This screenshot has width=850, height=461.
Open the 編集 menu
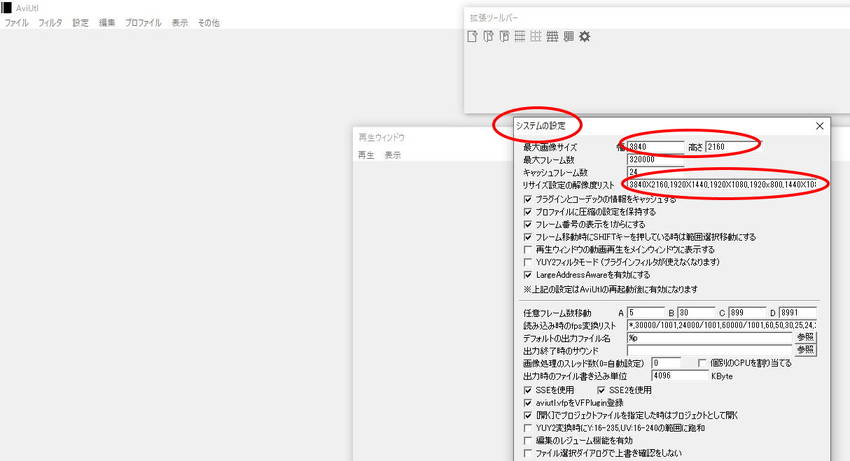pyautogui.click(x=107, y=23)
